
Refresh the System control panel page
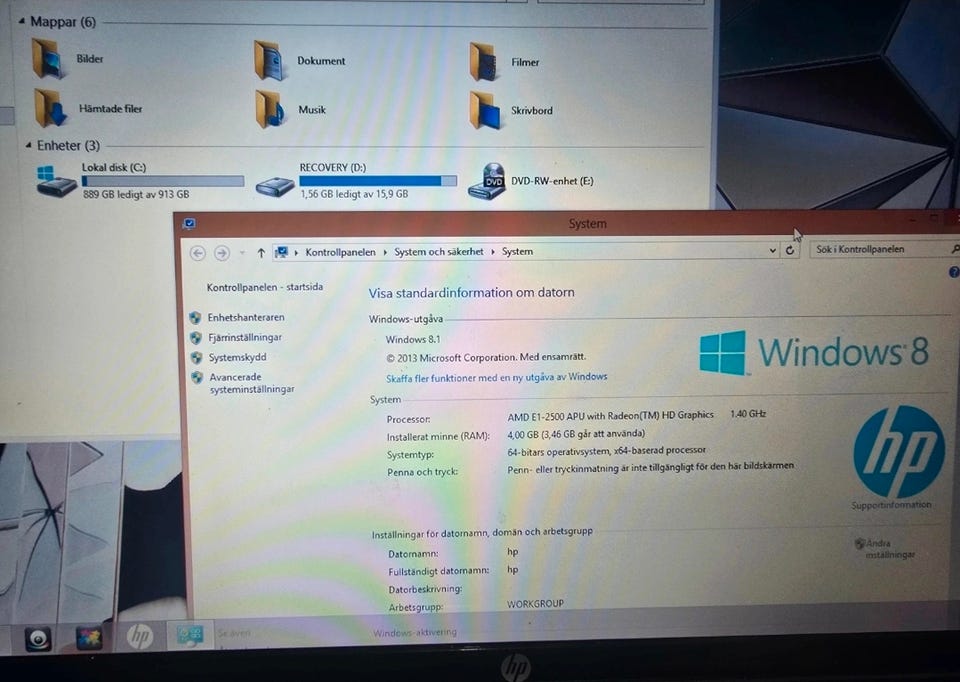(x=790, y=250)
